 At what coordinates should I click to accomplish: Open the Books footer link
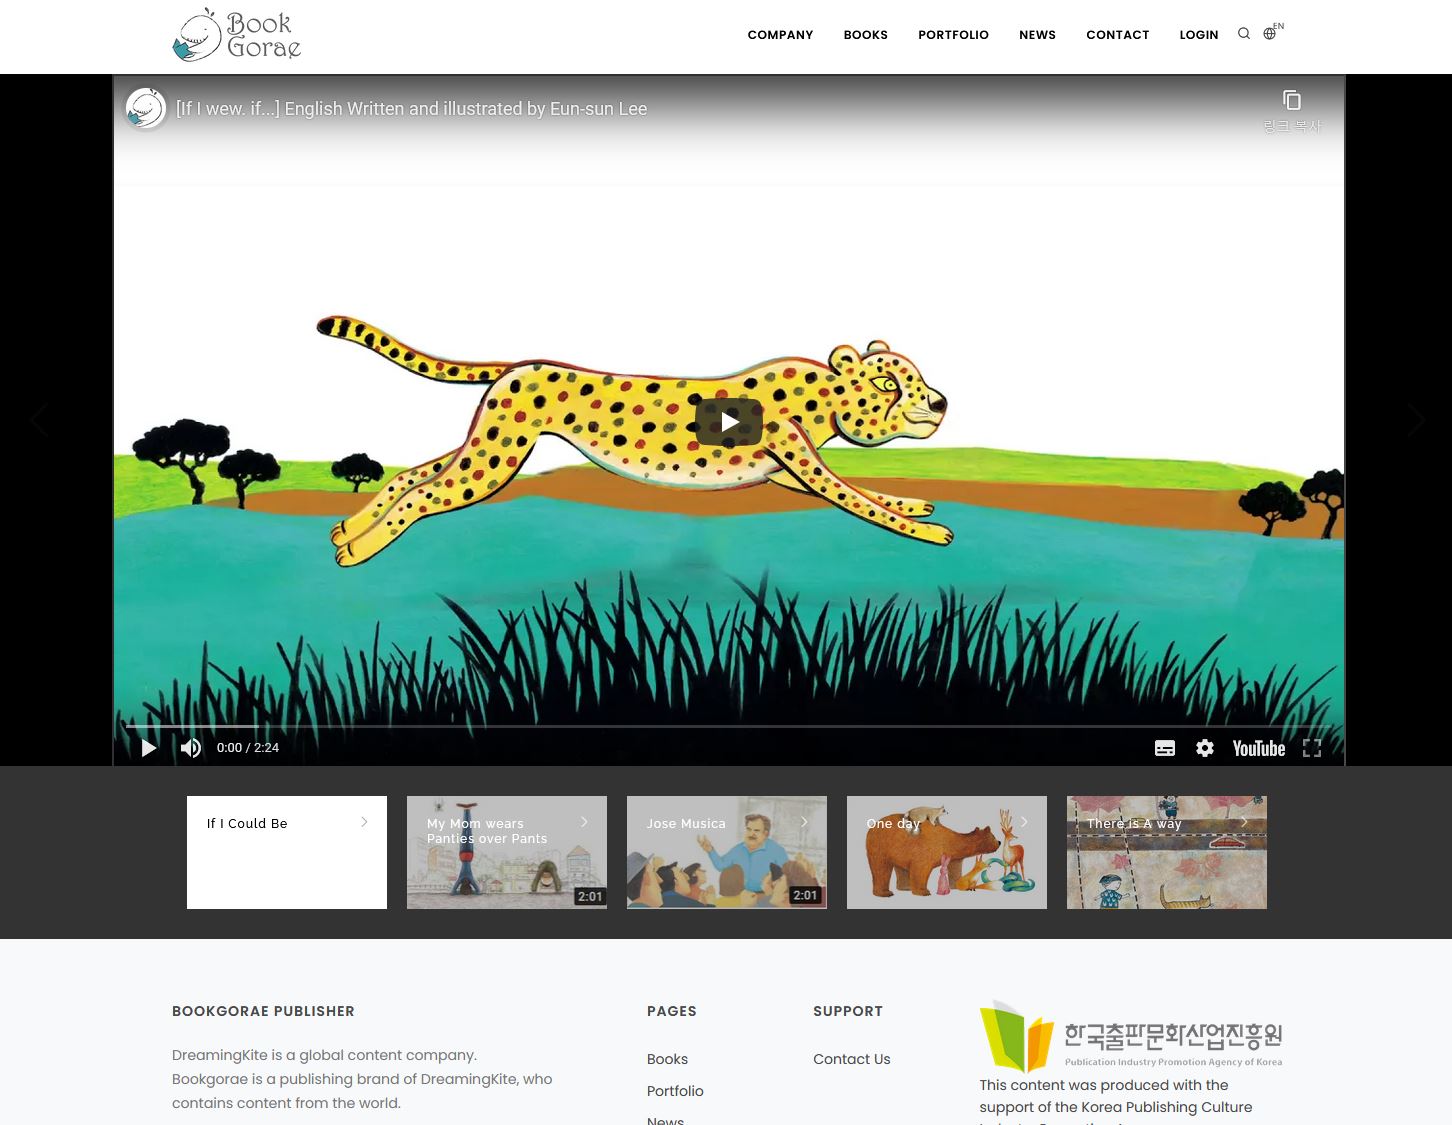tap(667, 1059)
